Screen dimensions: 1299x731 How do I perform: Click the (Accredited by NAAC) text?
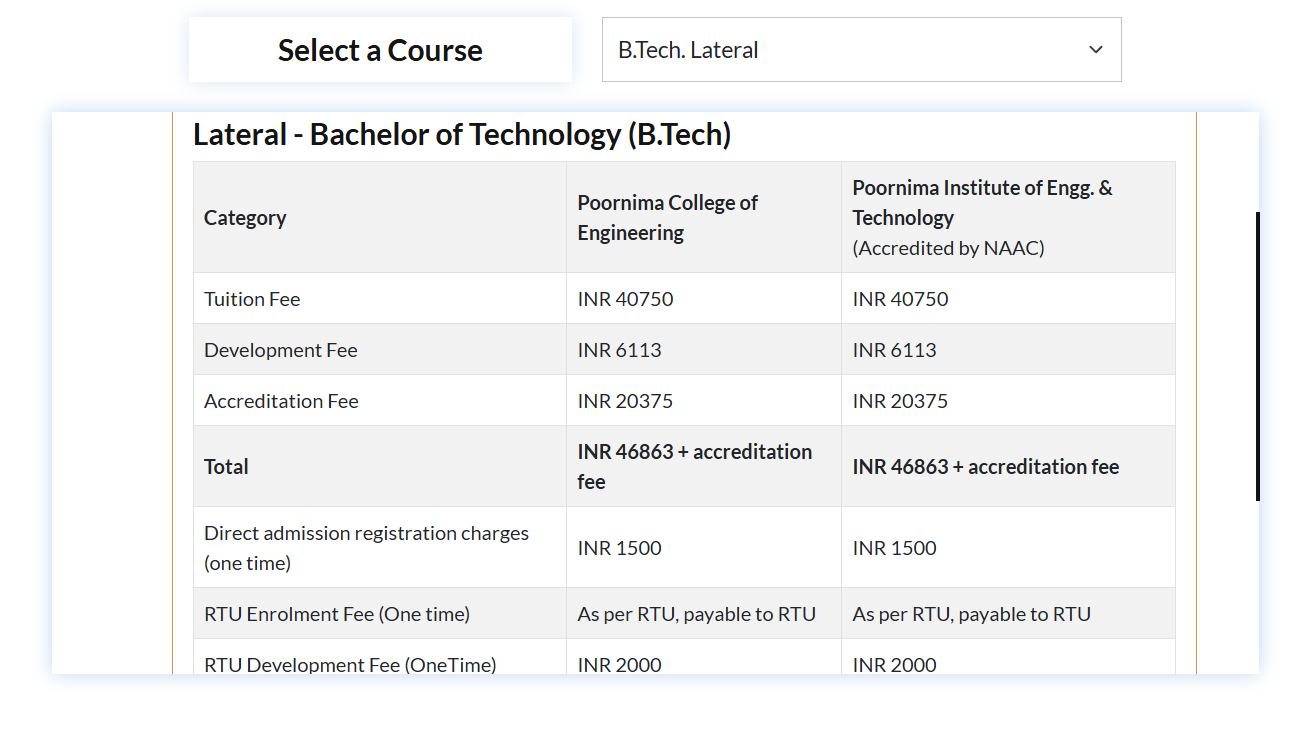(x=948, y=248)
